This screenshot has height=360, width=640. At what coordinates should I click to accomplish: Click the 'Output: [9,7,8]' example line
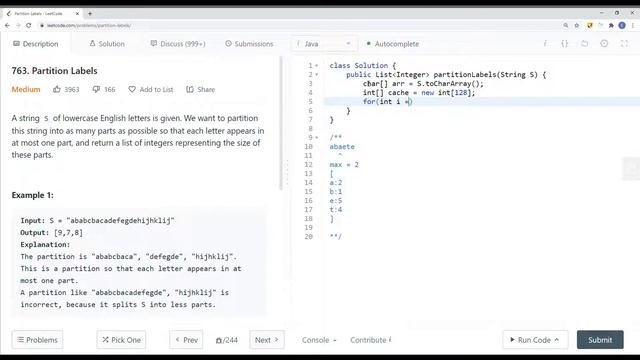point(51,233)
